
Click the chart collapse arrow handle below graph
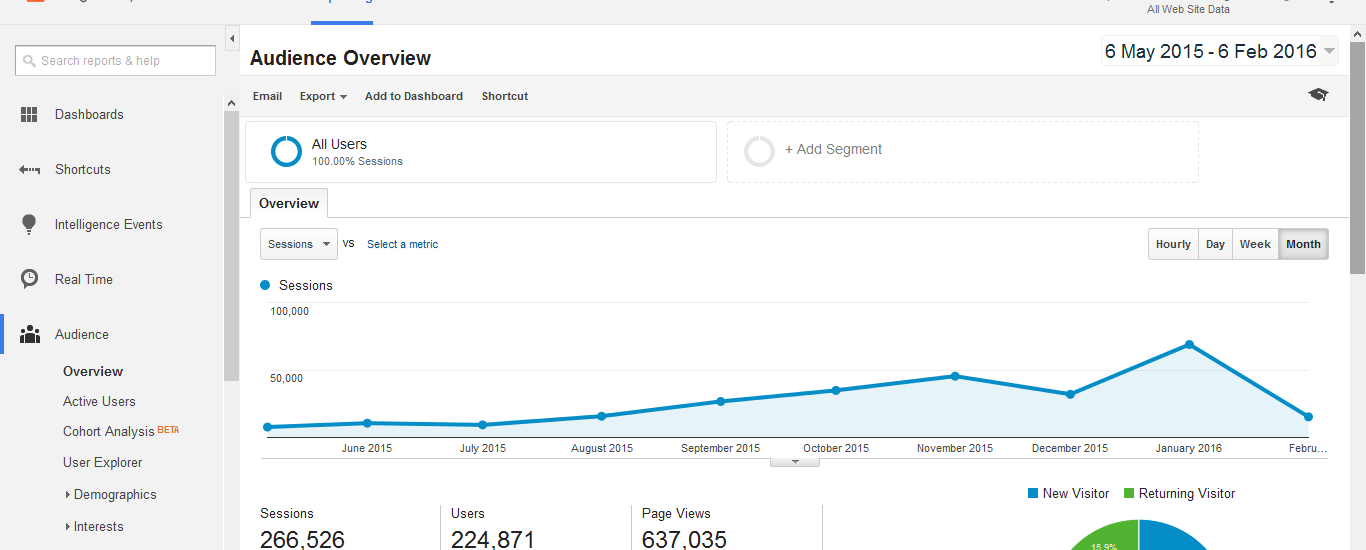795,462
